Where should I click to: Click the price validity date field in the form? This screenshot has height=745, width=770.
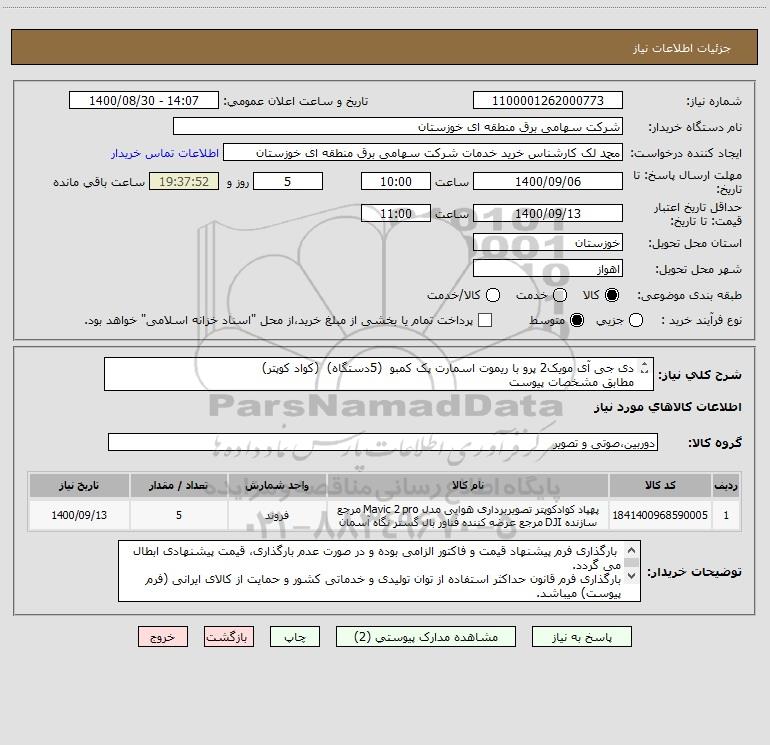pos(548,213)
